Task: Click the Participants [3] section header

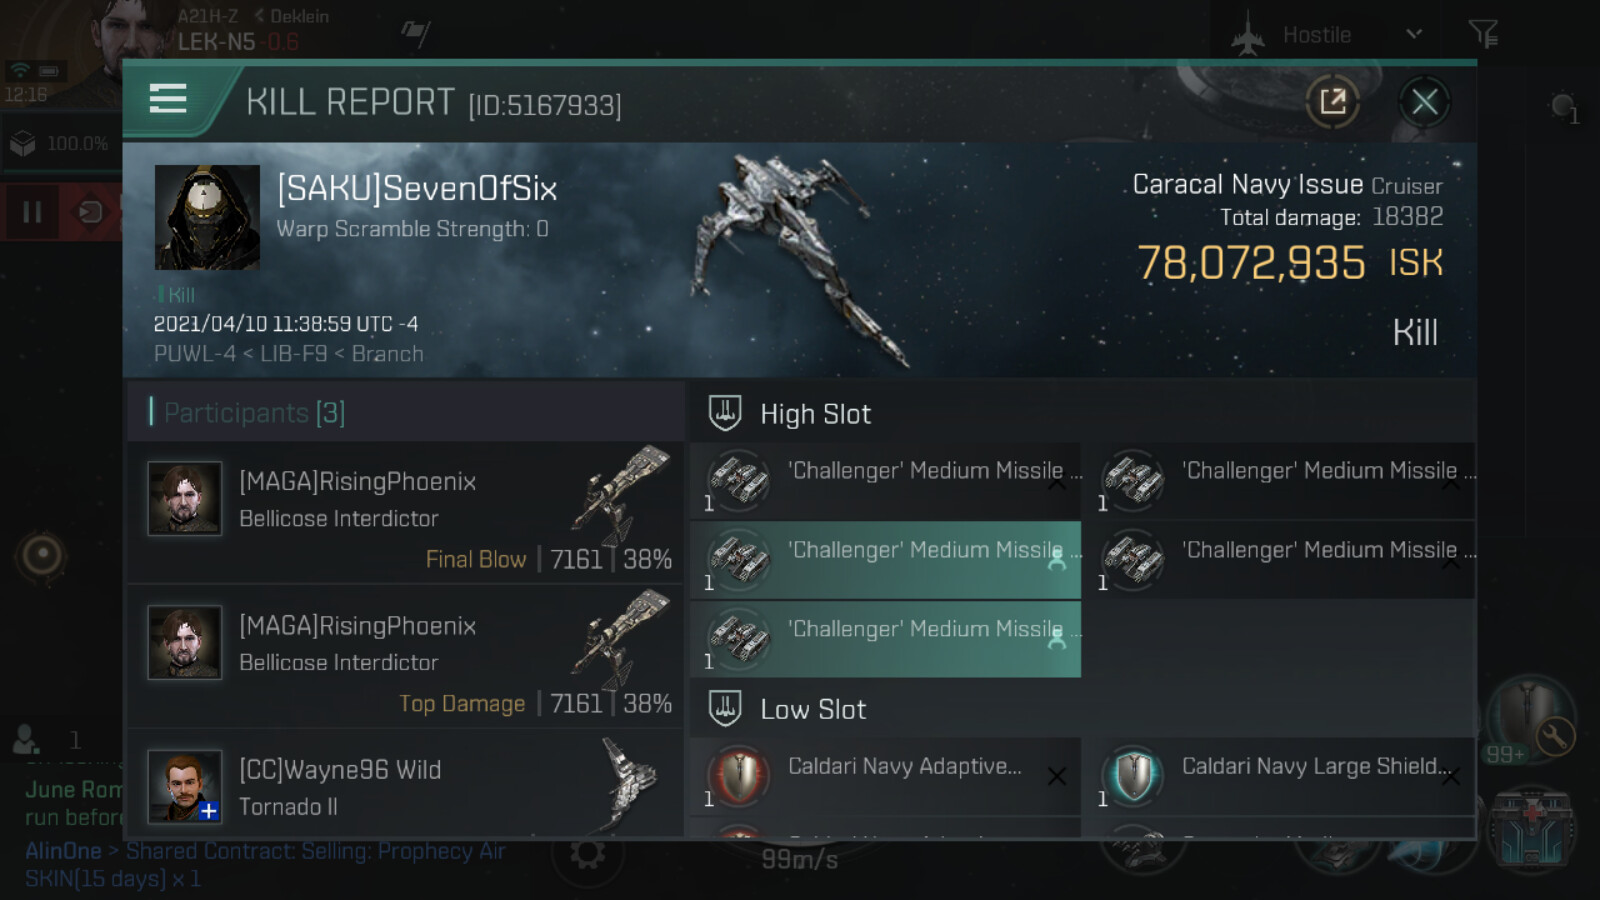Action: coord(254,412)
